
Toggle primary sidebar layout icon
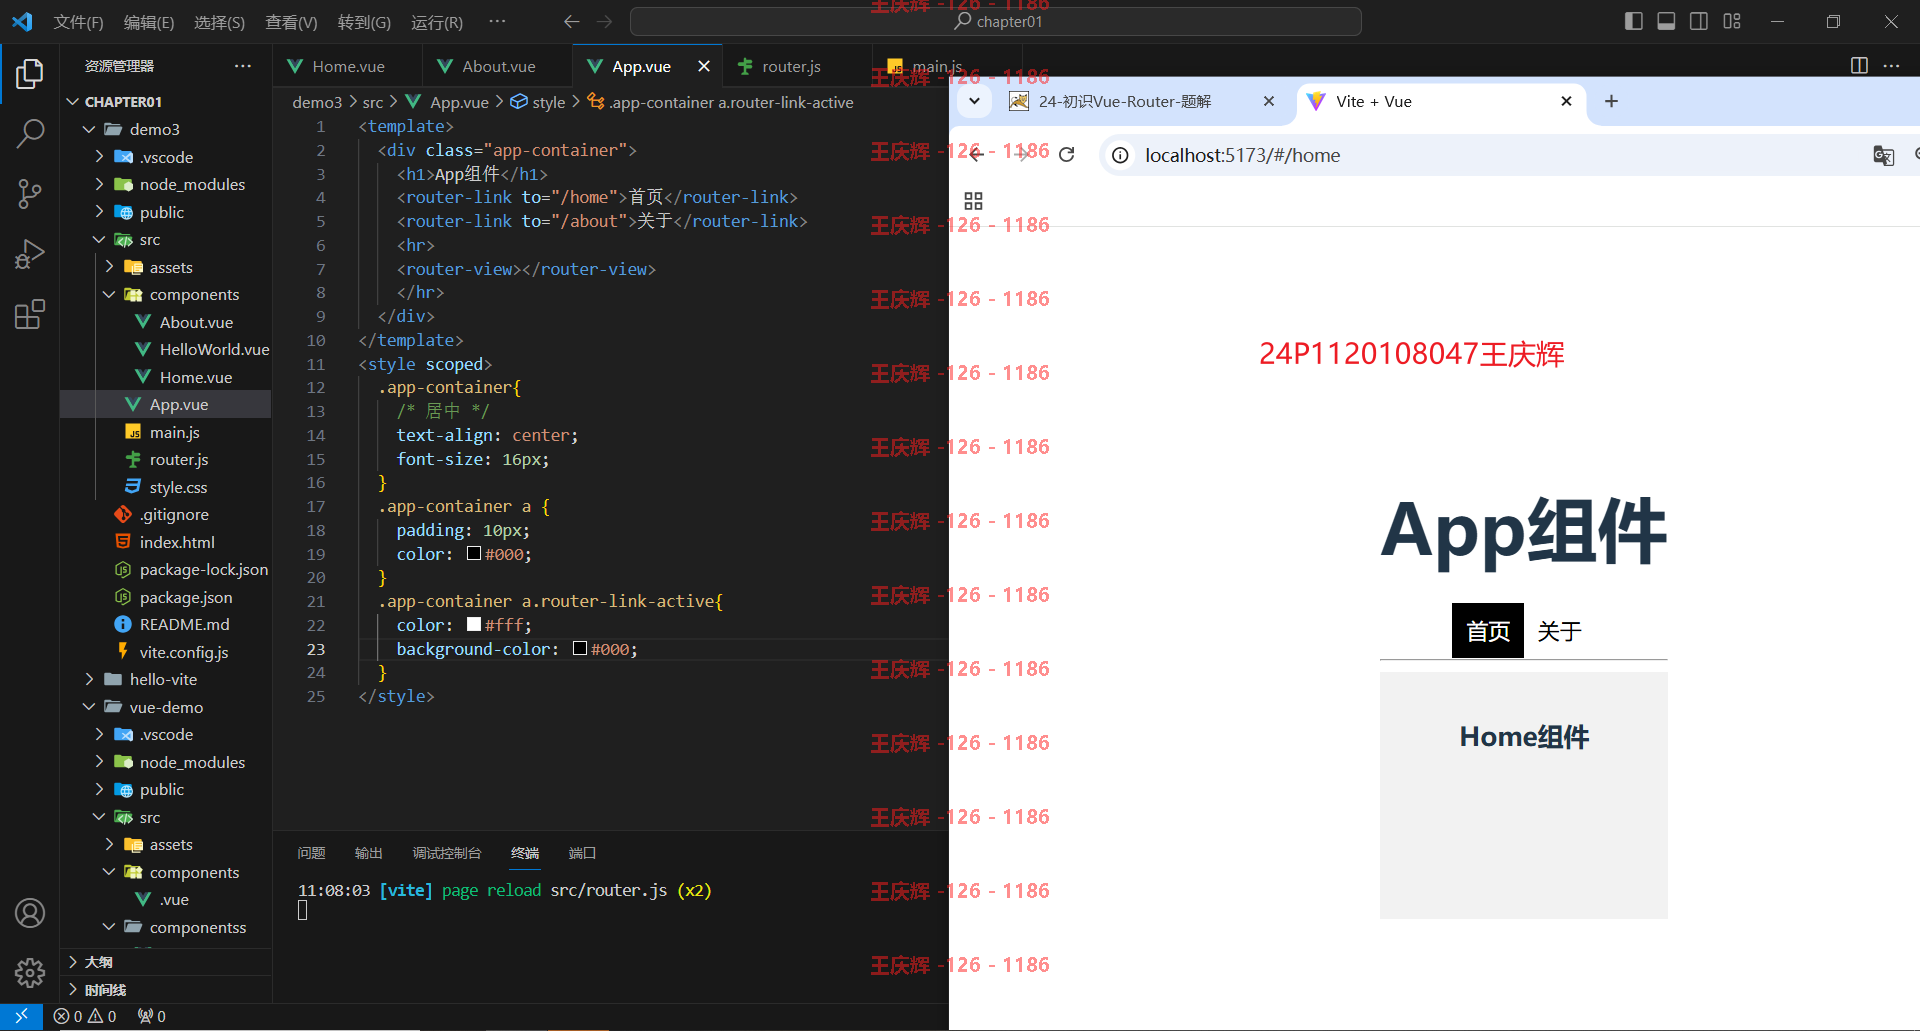pos(1634,21)
